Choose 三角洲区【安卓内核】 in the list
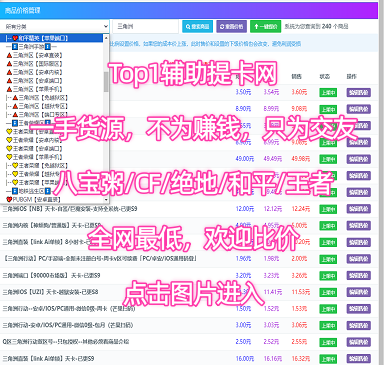384x365 pixels. point(52,72)
